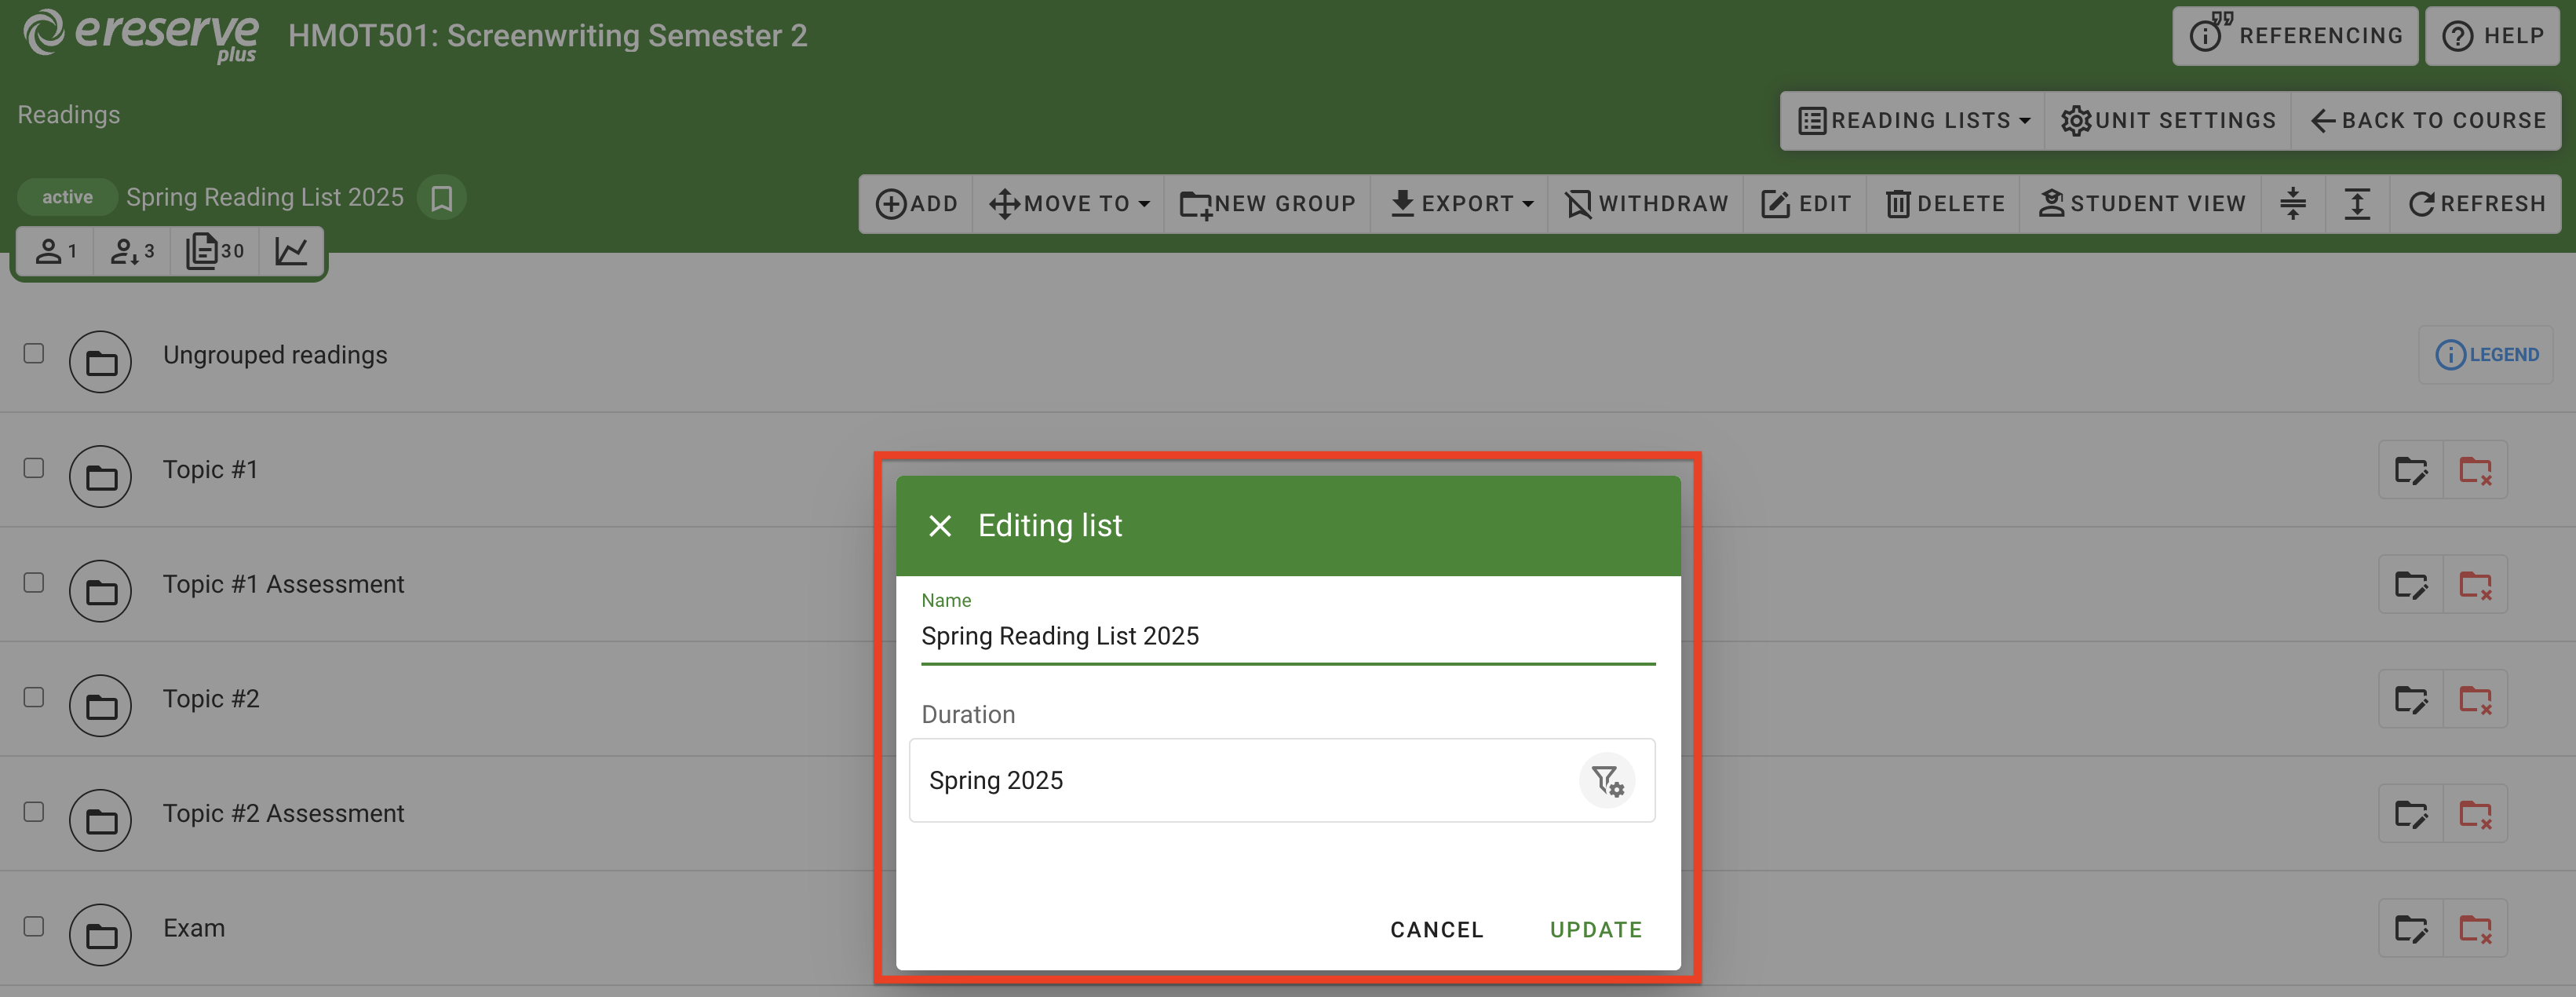Click UPDATE to save the list changes
Image resolution: width=2576 pixels, height=997 pixels.
pos(1595,929)
